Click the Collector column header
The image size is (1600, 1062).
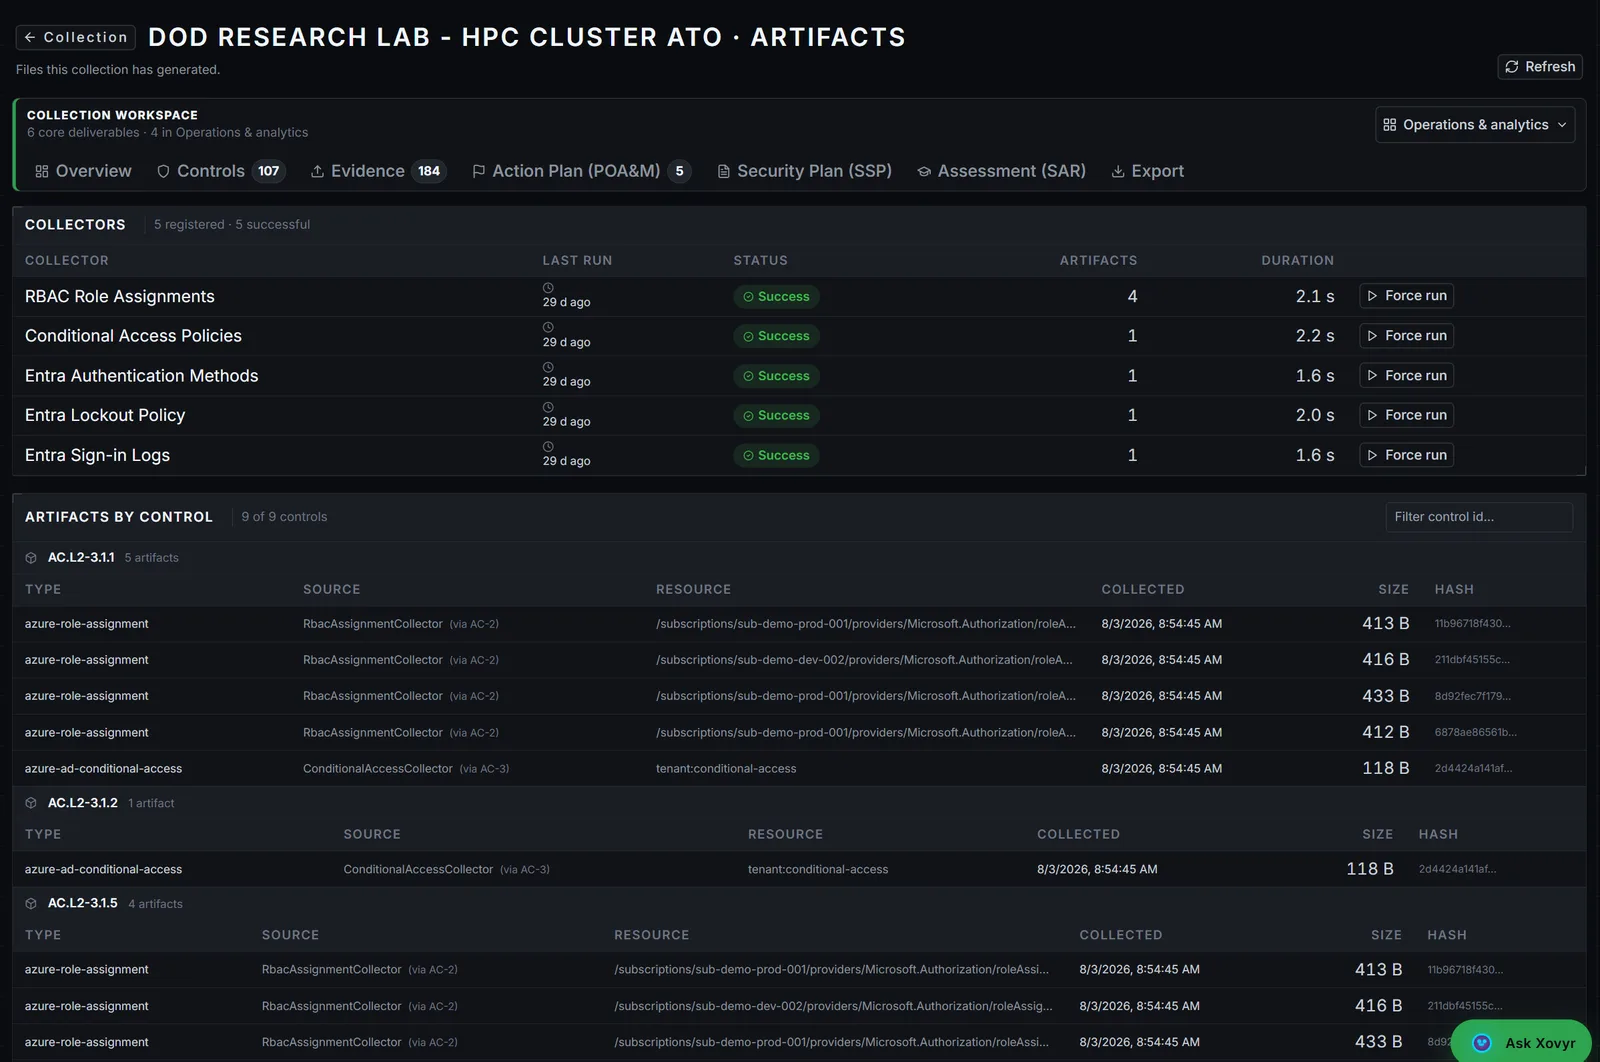click(67, 260)
